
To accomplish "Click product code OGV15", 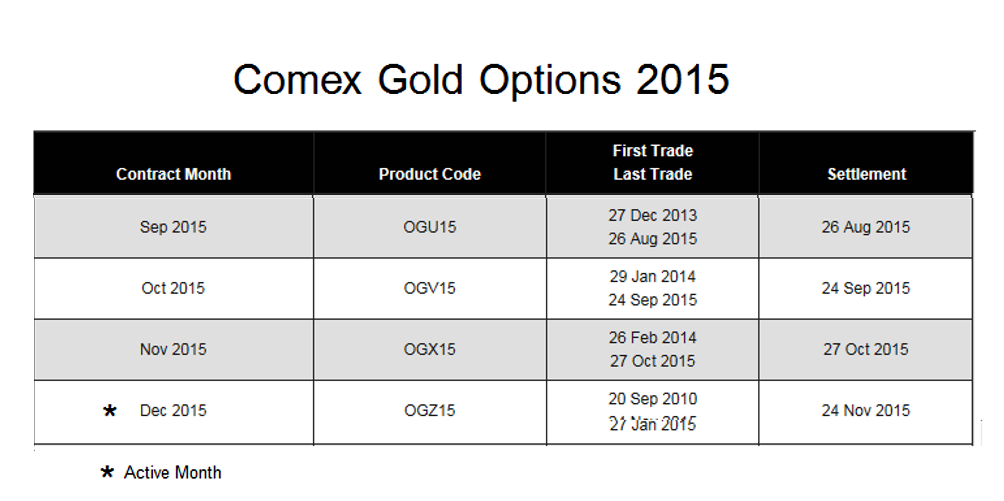I will click(x=430, y=288).
